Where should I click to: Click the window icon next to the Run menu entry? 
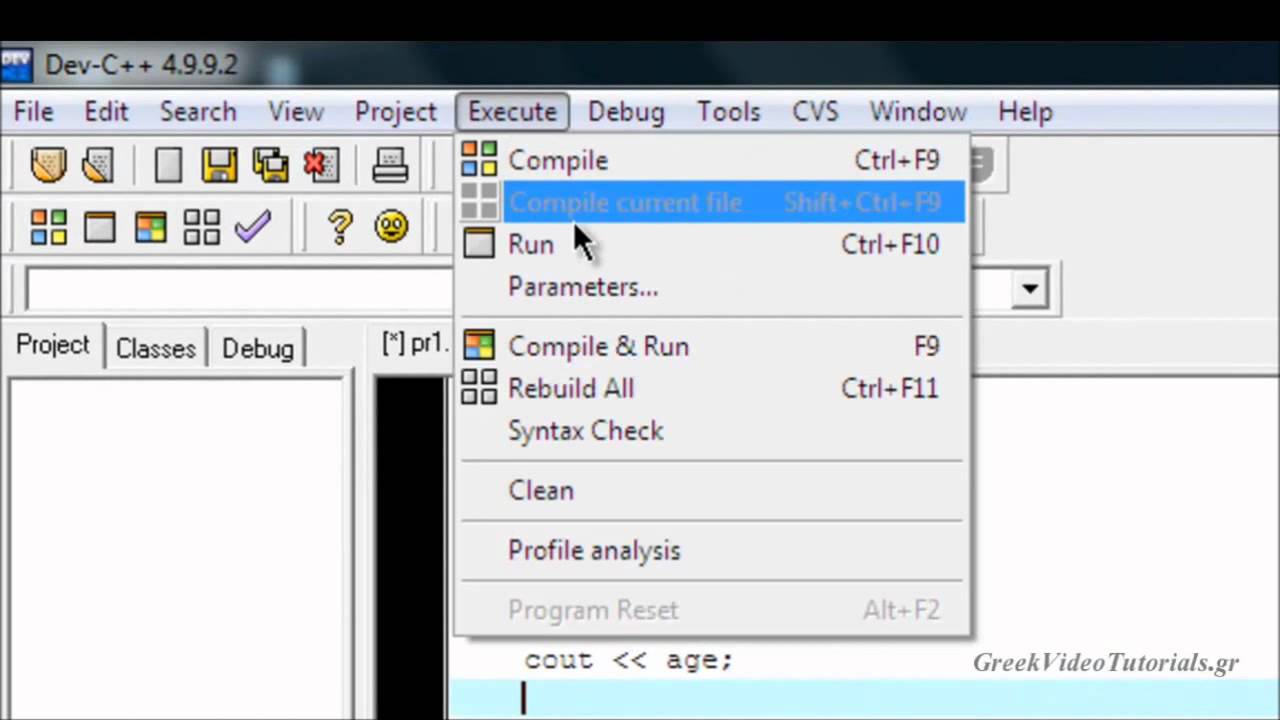coord(479,244)
